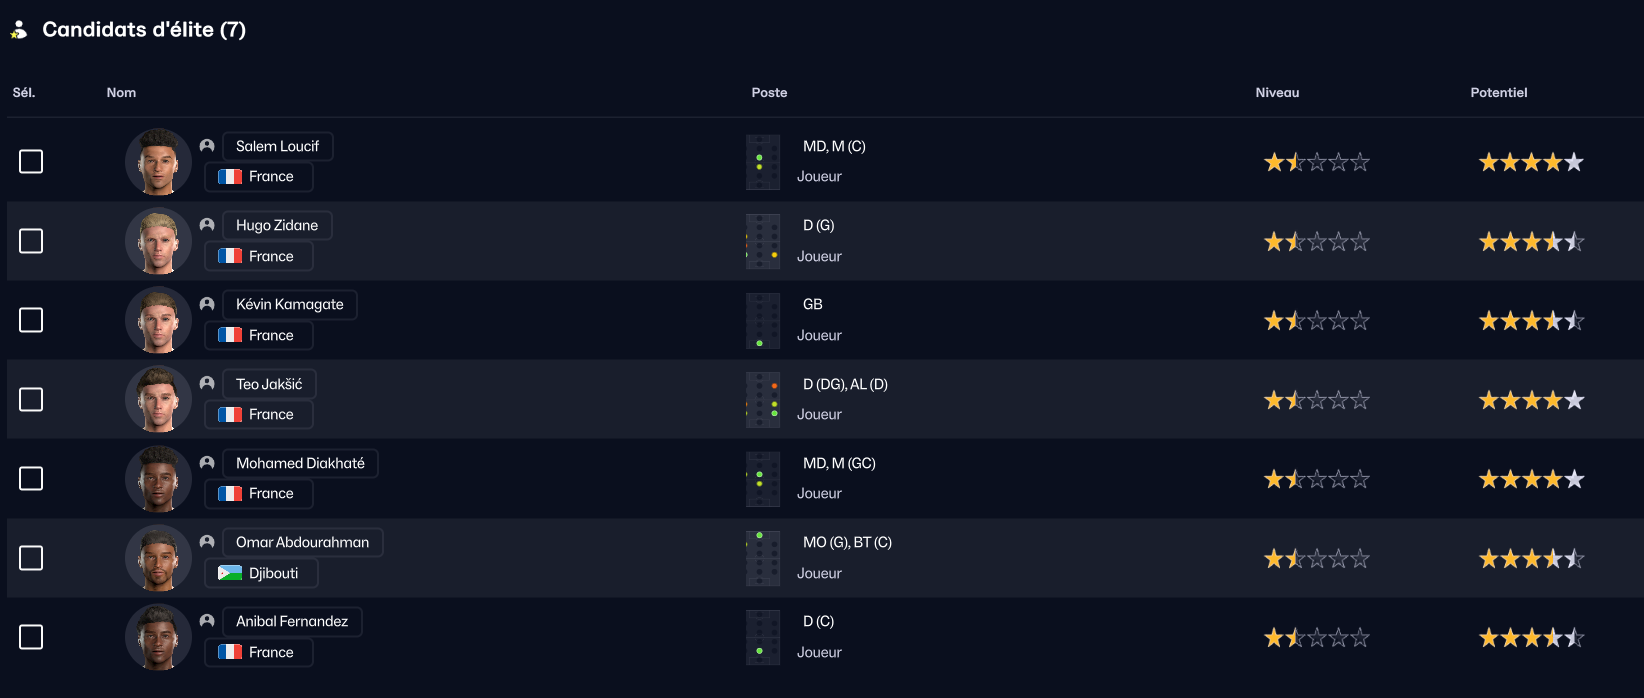Click the person icon beside Anibal Fernandez
This screenshot has width=1644, height=698.
click(x=207, y=621)
